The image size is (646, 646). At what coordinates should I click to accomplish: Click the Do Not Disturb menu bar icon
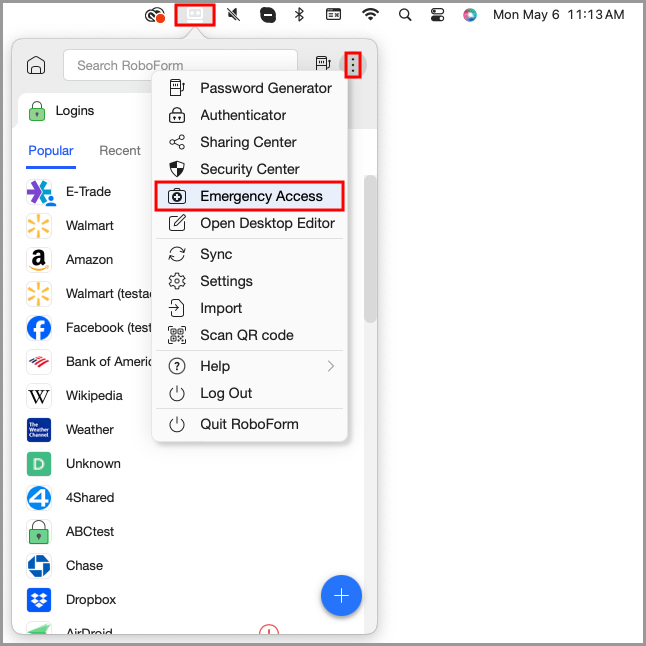click(268, 15)
